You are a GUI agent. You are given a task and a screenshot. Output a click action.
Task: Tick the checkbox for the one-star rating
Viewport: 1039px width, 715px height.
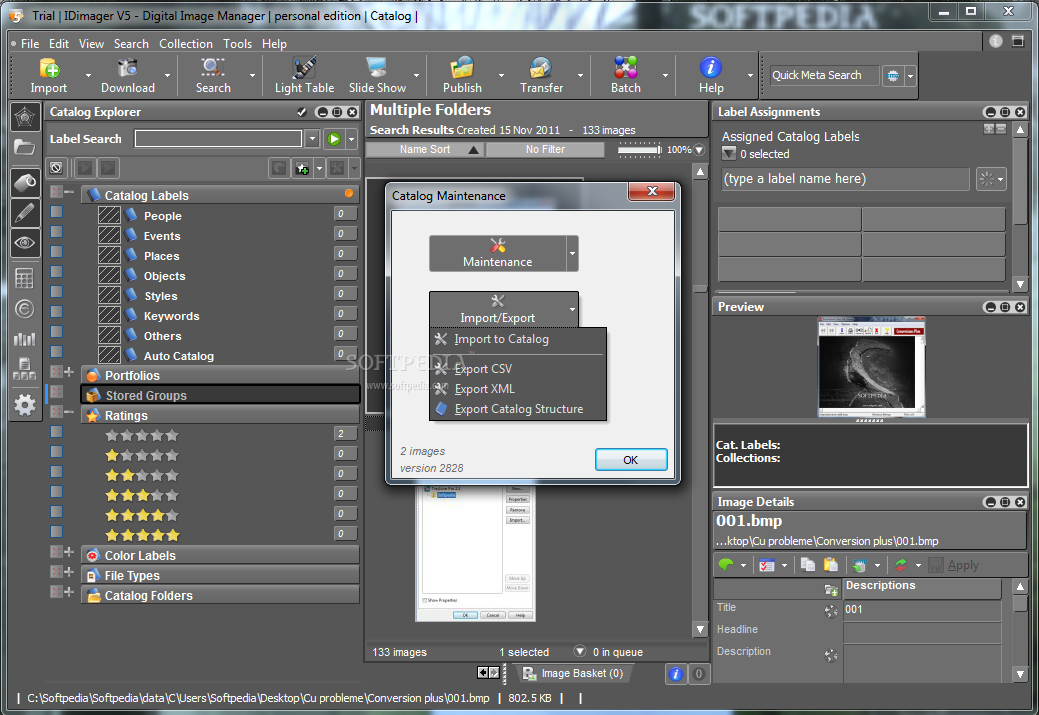[x=57, y=452]
